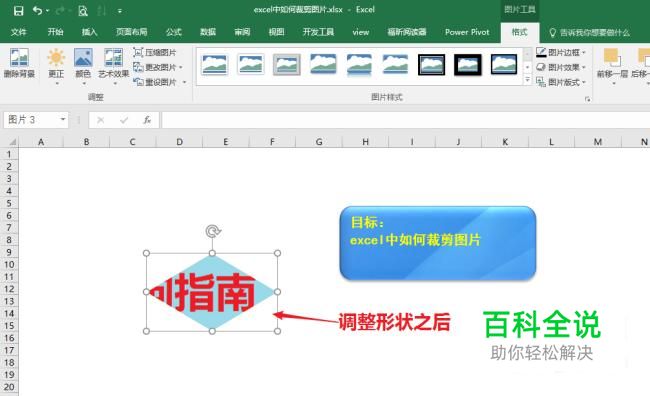Switch to the 公式 ribbon tab

tap(174, 32)
